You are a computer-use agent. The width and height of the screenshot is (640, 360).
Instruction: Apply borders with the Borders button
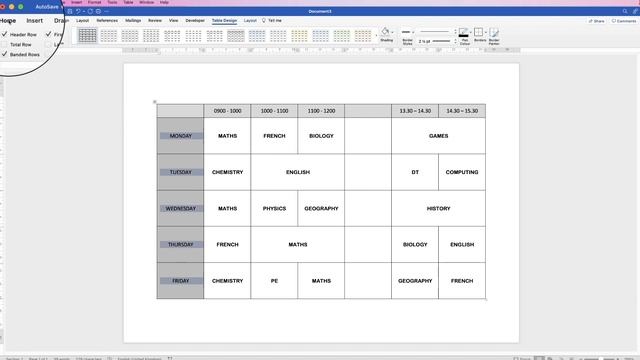[479, 33]
